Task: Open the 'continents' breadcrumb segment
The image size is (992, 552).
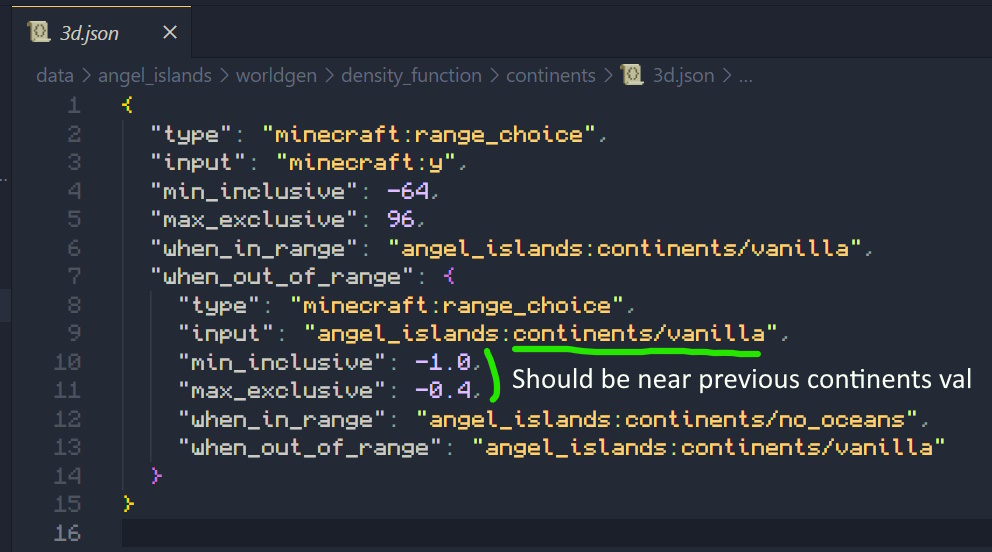Action: [550, 75]
